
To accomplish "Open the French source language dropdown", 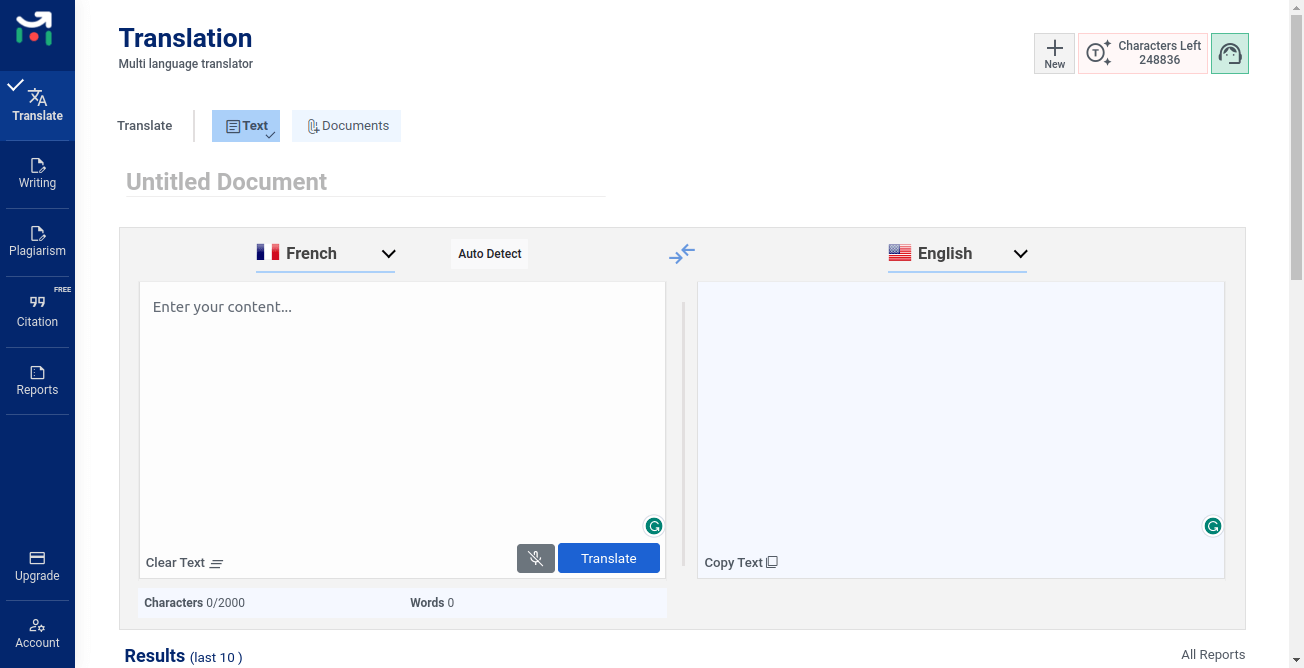I will [389, 253].
